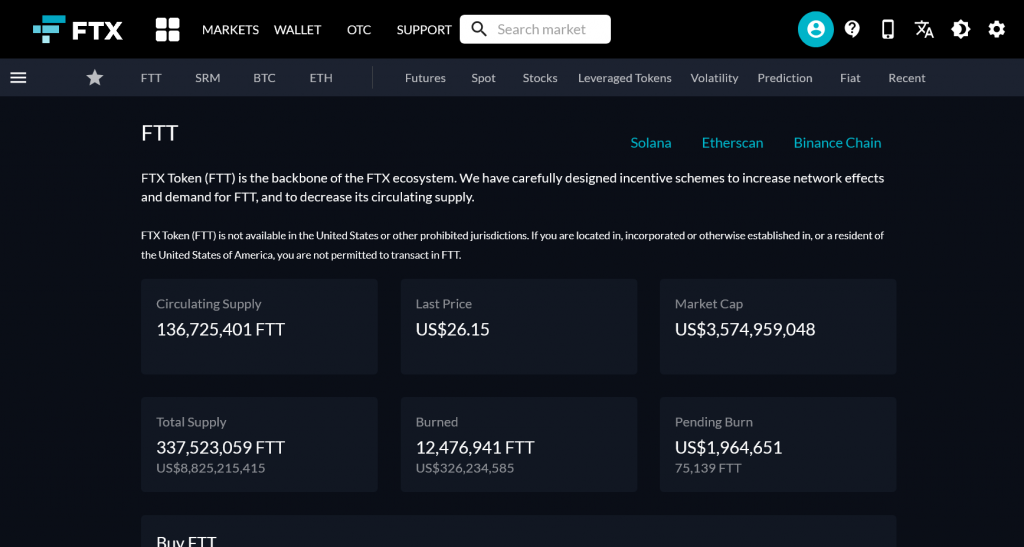
Task: Click the Pending Burn value US$1,964,651
Action: [x=728, y=447]
